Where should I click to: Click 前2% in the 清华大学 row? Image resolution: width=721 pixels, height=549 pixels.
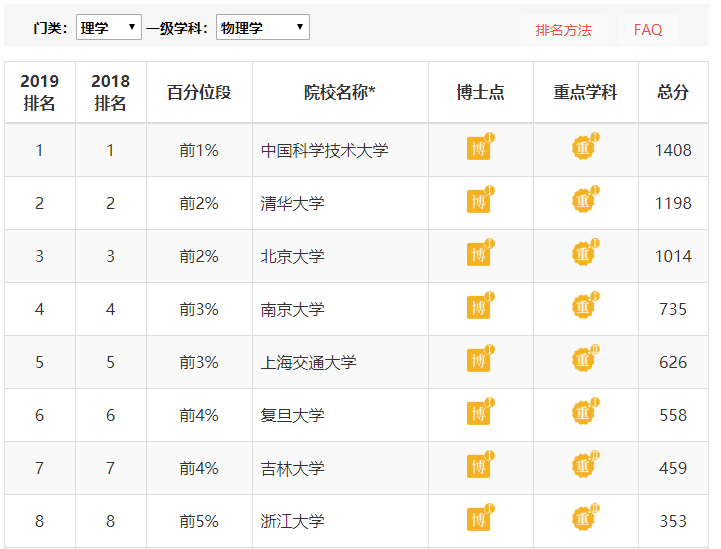click(199, 203)
